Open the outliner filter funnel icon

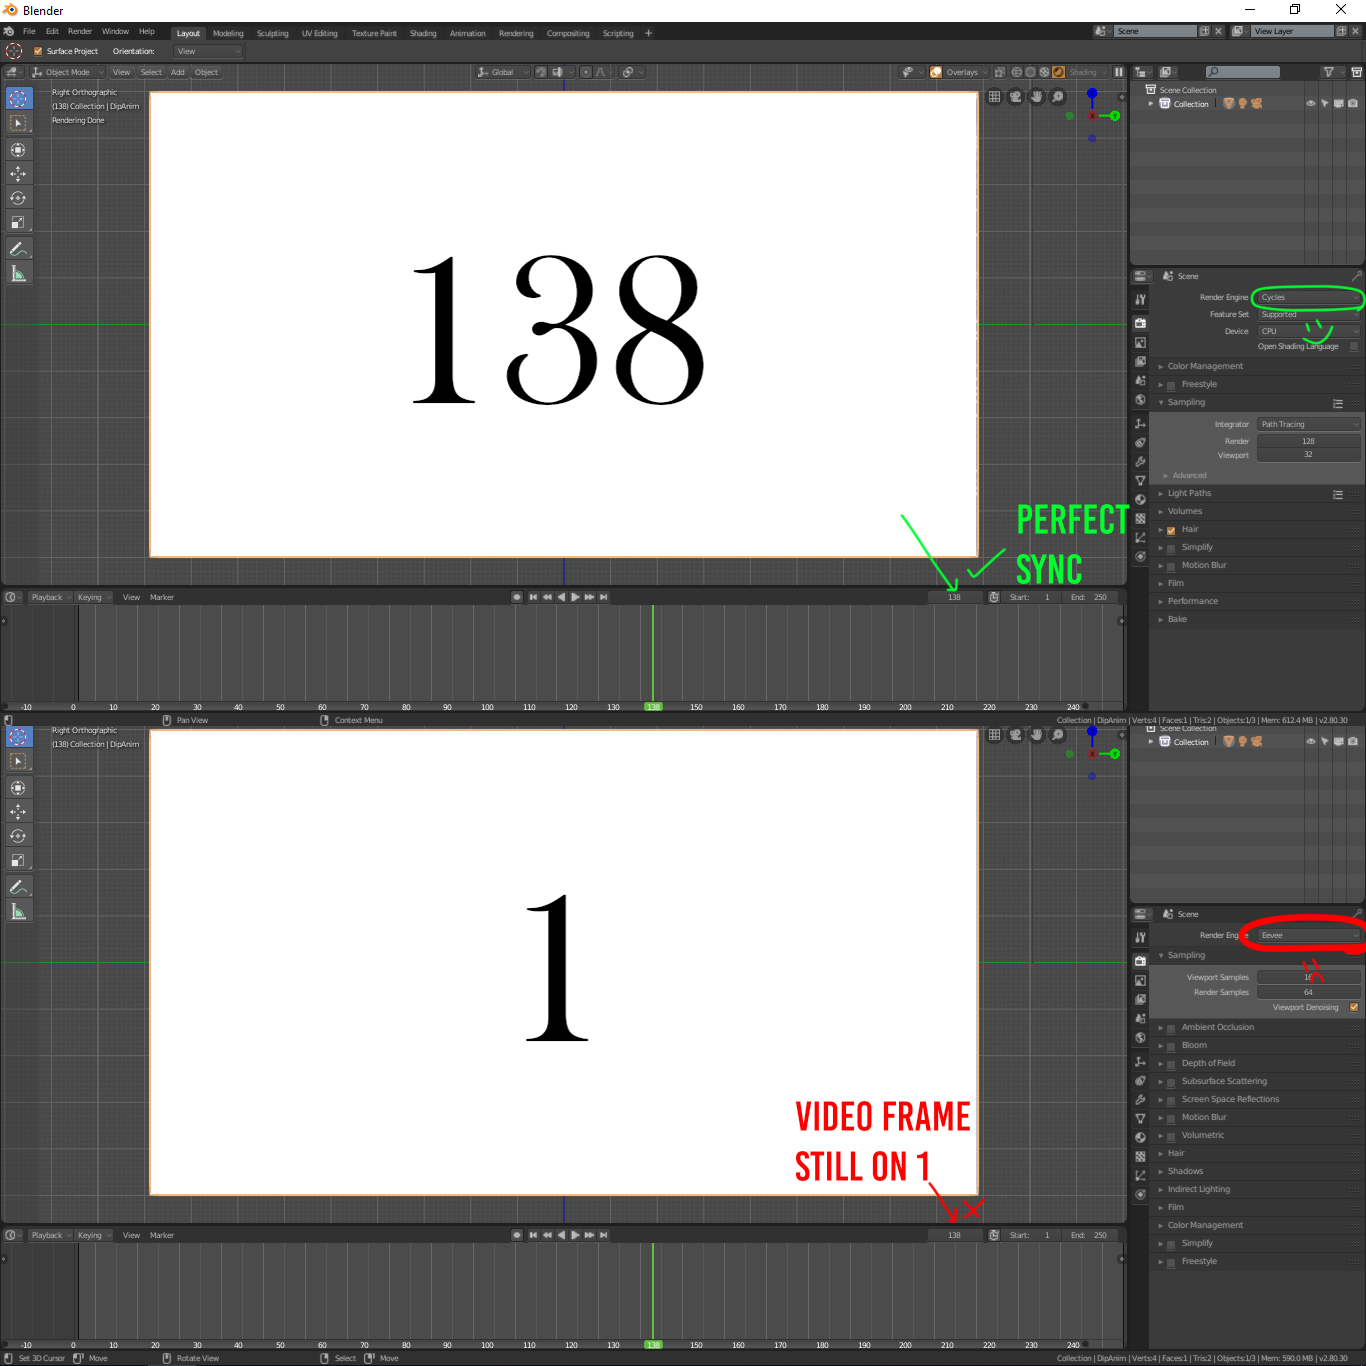[x=1329, y=72]
